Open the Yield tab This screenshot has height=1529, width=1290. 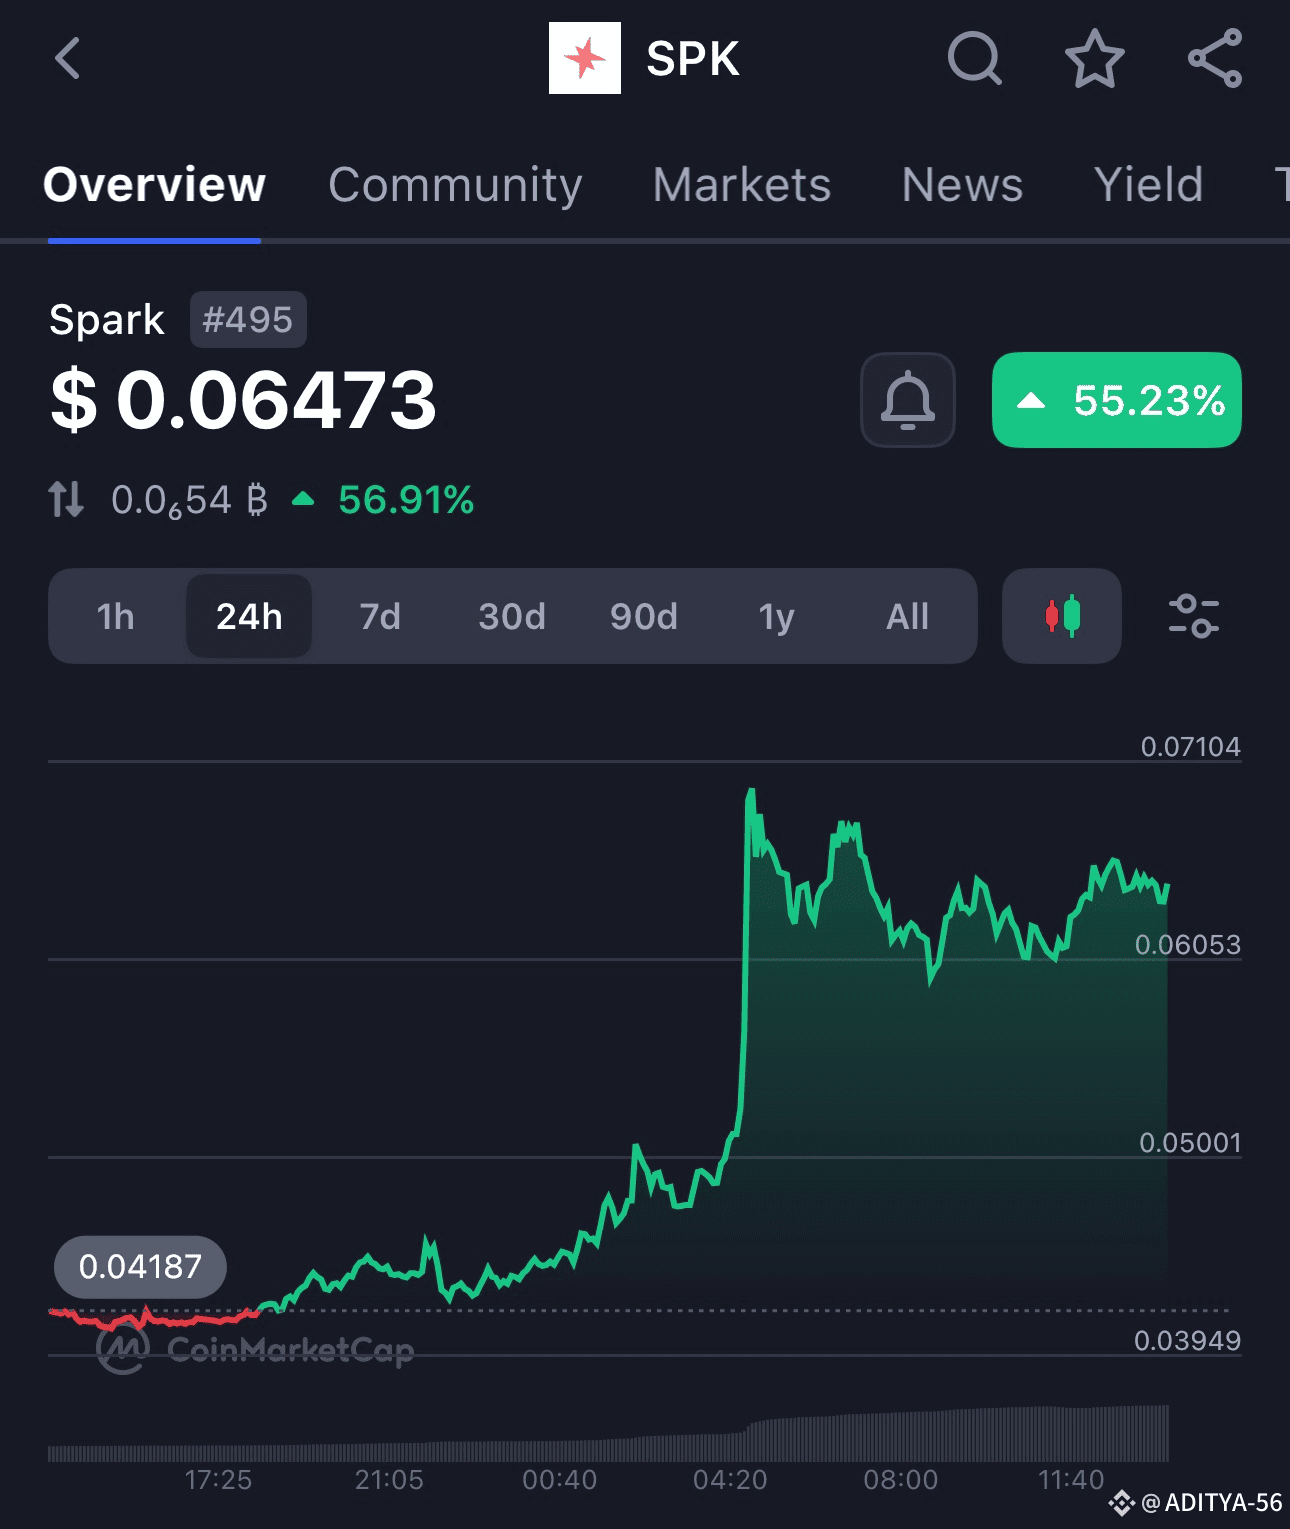tap(1148, 185)
